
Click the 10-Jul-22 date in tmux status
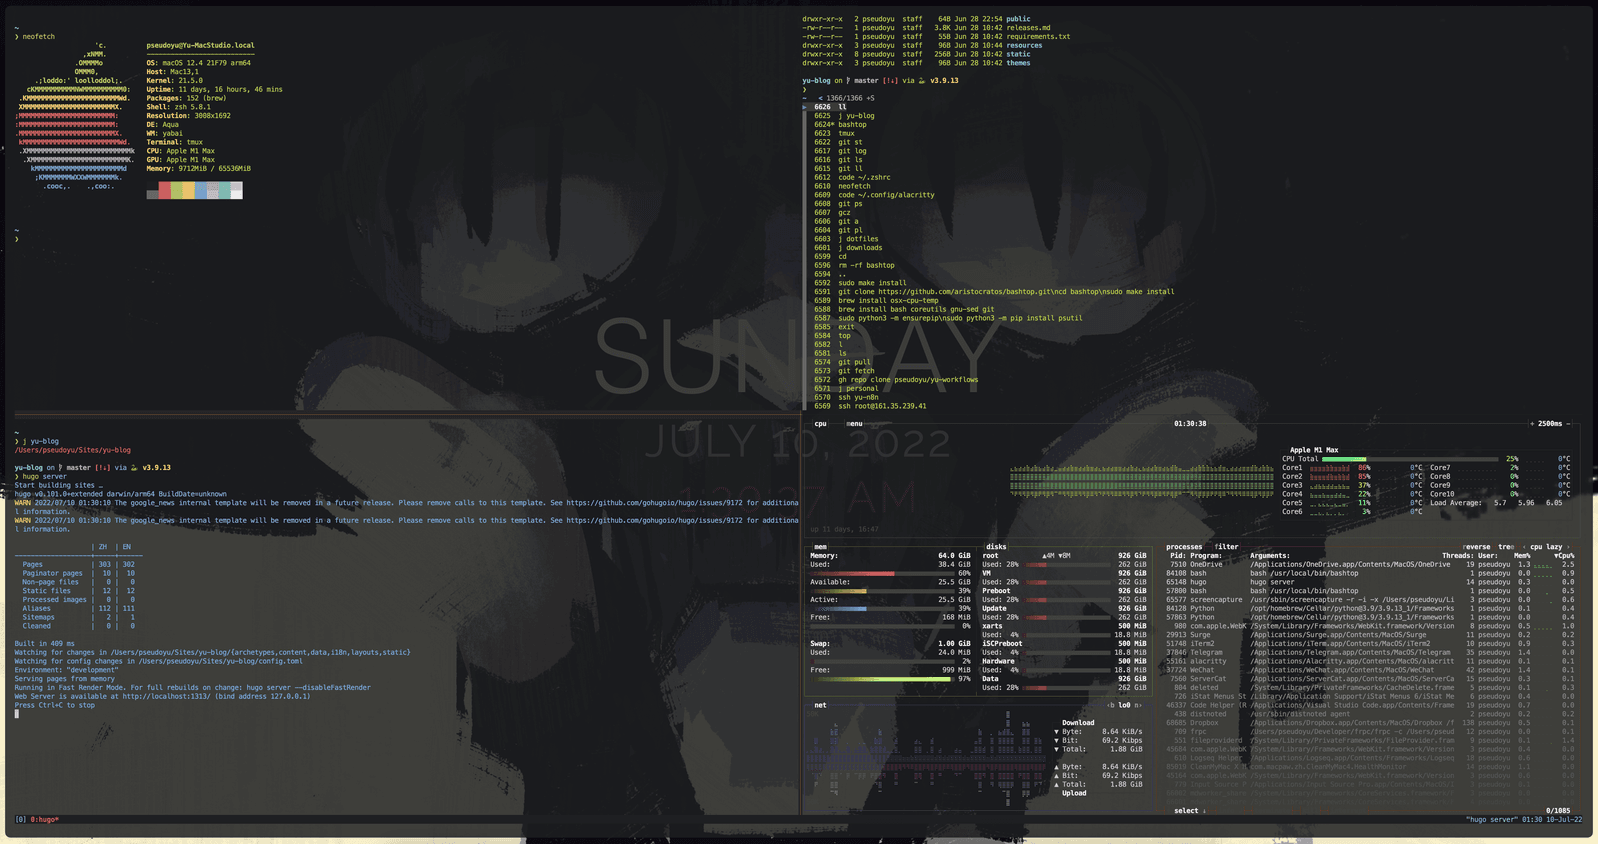click(1564, 820)
